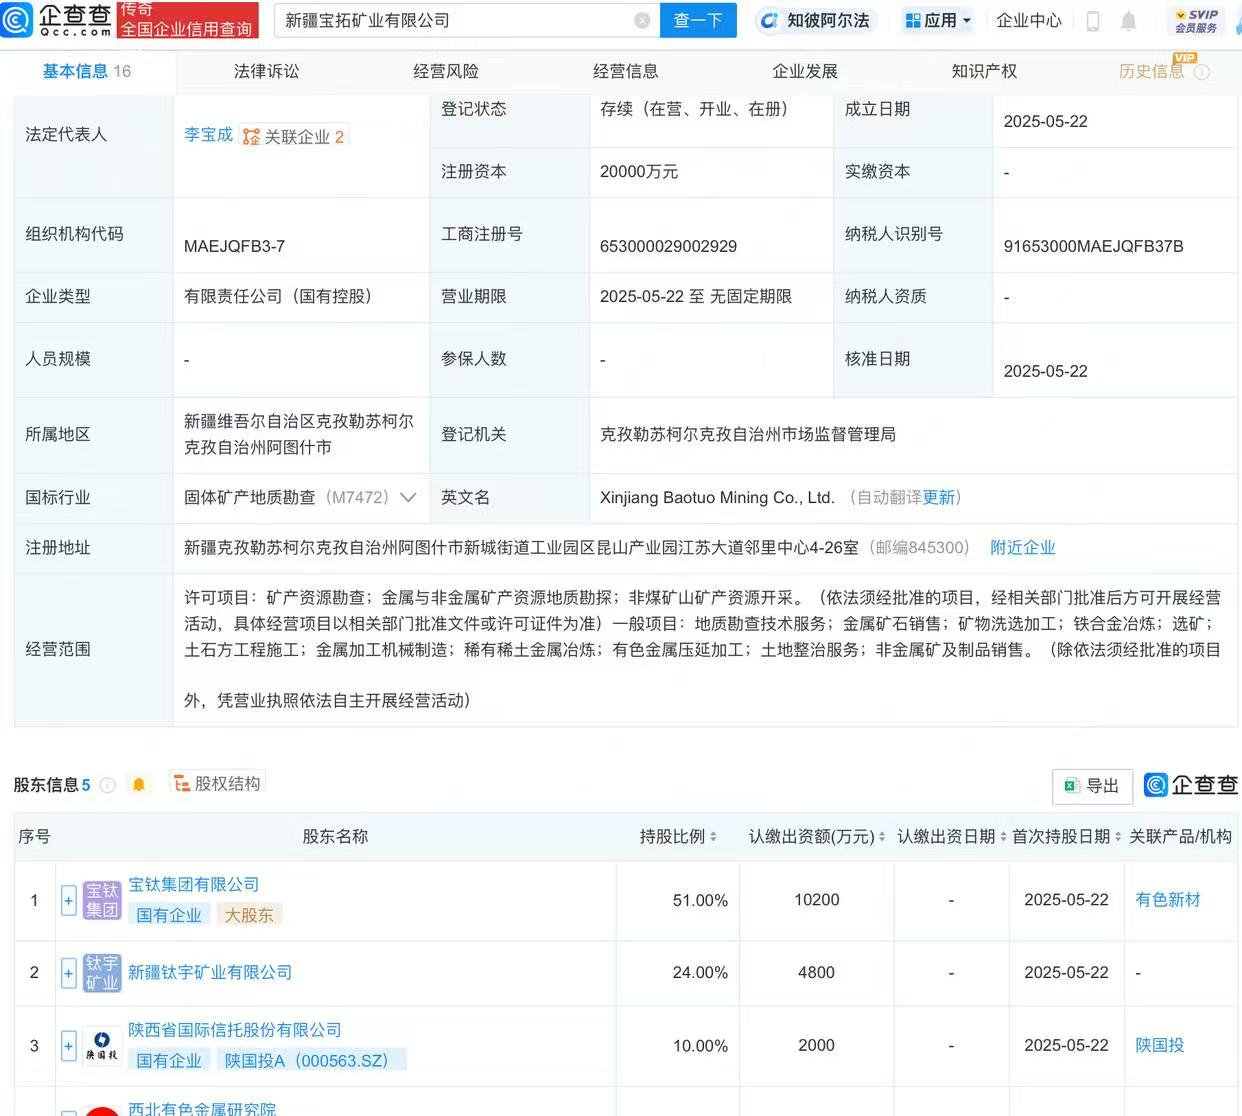Open related product 有色新材
Image resolution: width=1242 pixels, height=1116 pixels.
point(1168,900)
